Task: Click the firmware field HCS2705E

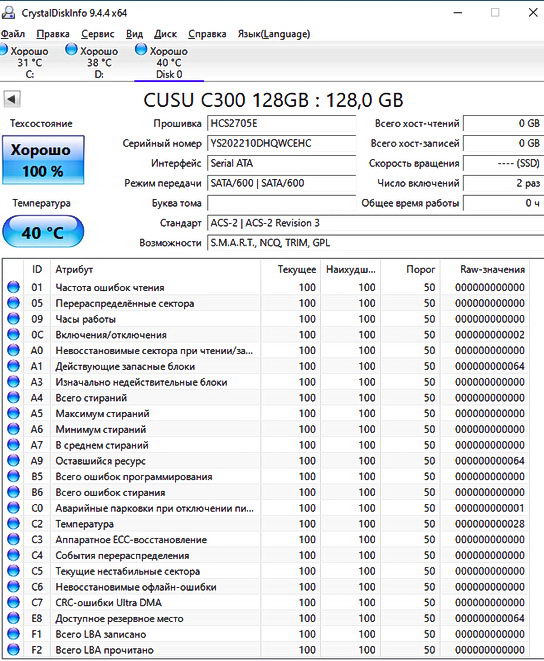Action: tap(281, 124)
